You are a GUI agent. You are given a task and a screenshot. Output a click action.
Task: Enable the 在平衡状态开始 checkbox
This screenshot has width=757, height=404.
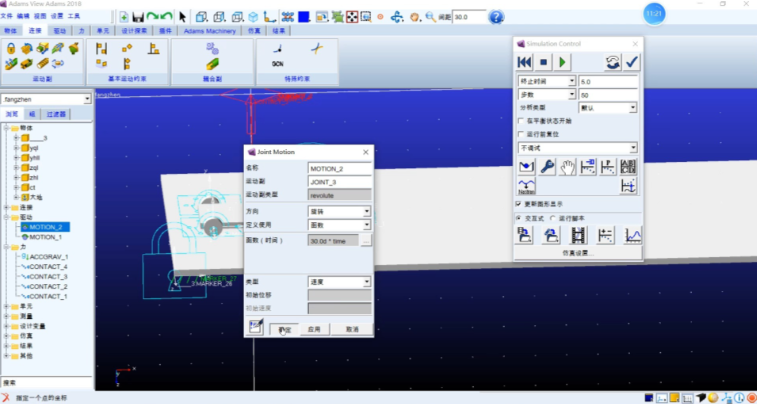point(519,121)
